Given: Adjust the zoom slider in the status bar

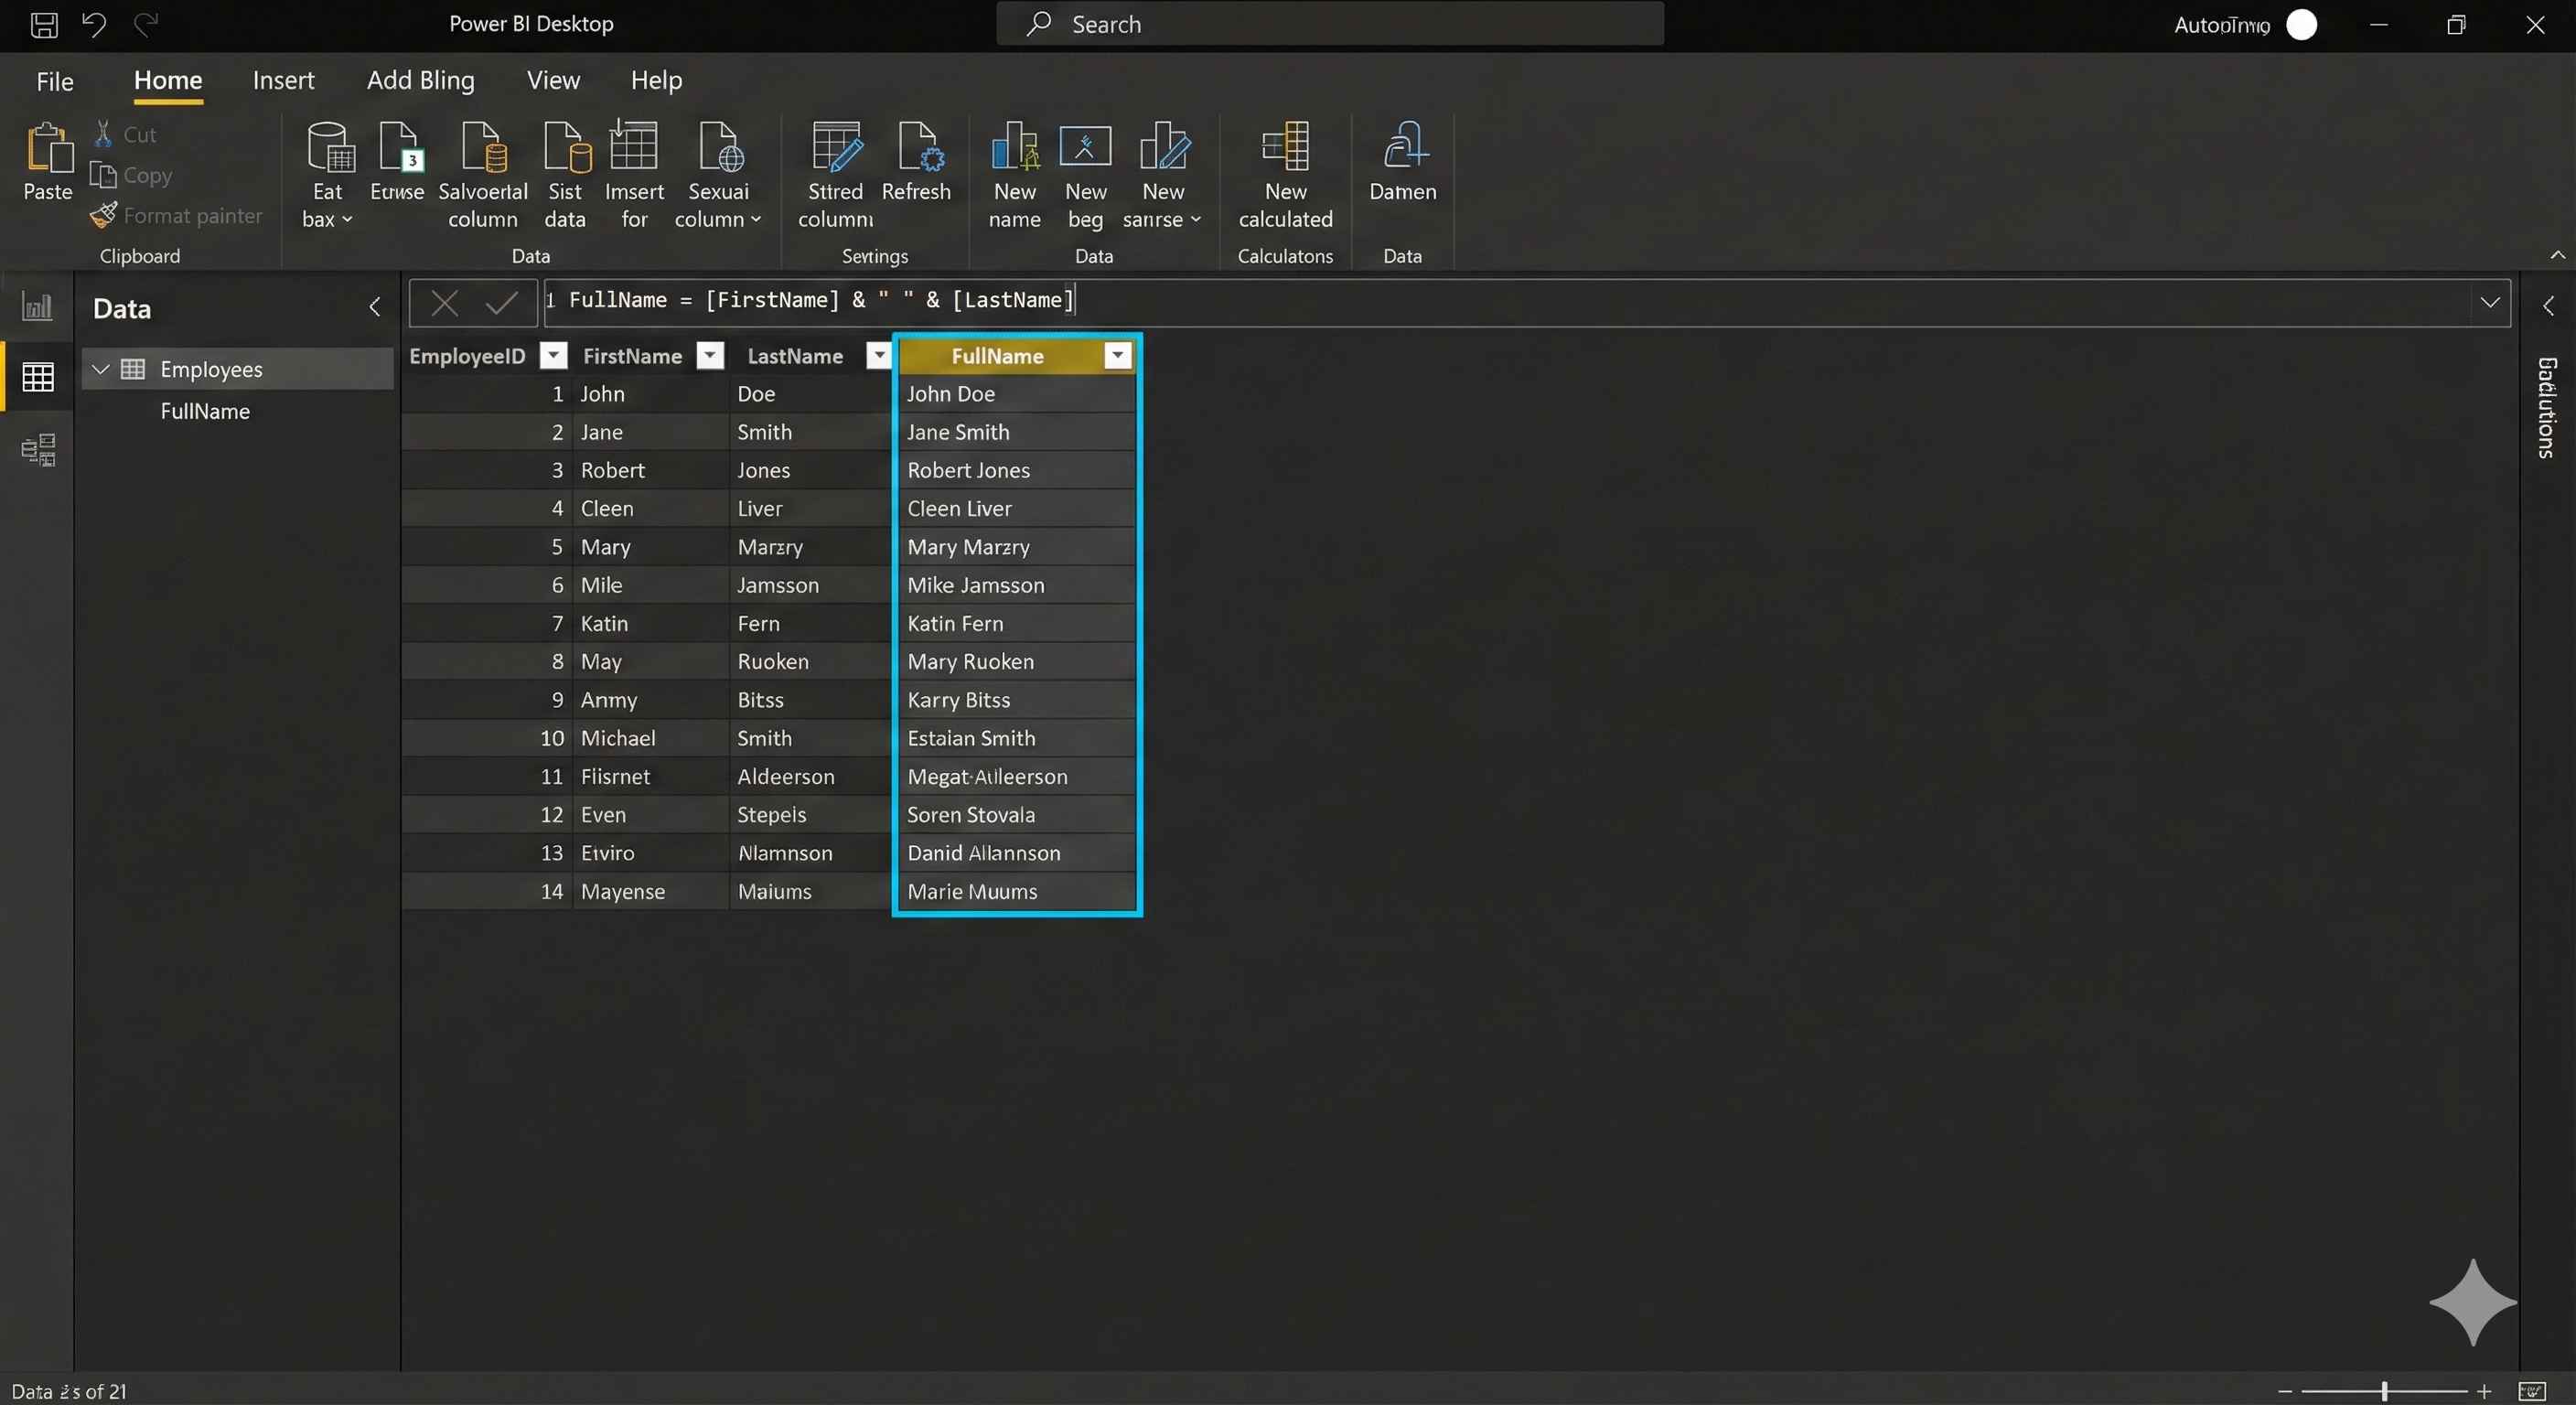Looking at the screenshot, I should [x=2383, y=1390].
